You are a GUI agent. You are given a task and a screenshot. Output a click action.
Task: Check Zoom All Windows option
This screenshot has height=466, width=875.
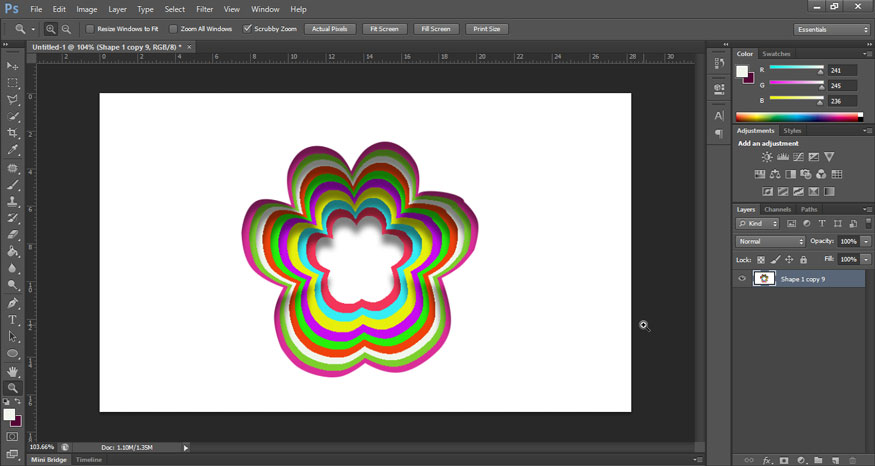[174, 29]
